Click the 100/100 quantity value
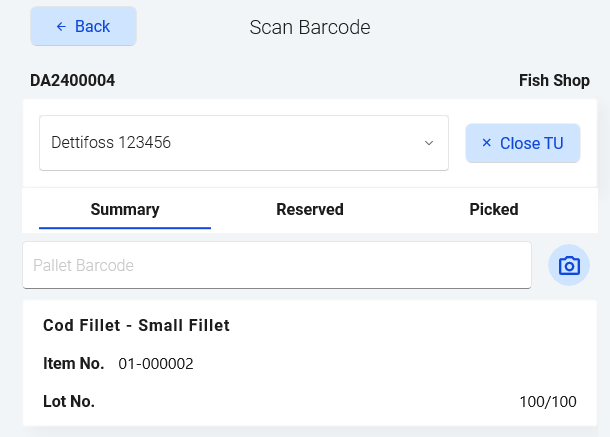 (x=548, y=402)
